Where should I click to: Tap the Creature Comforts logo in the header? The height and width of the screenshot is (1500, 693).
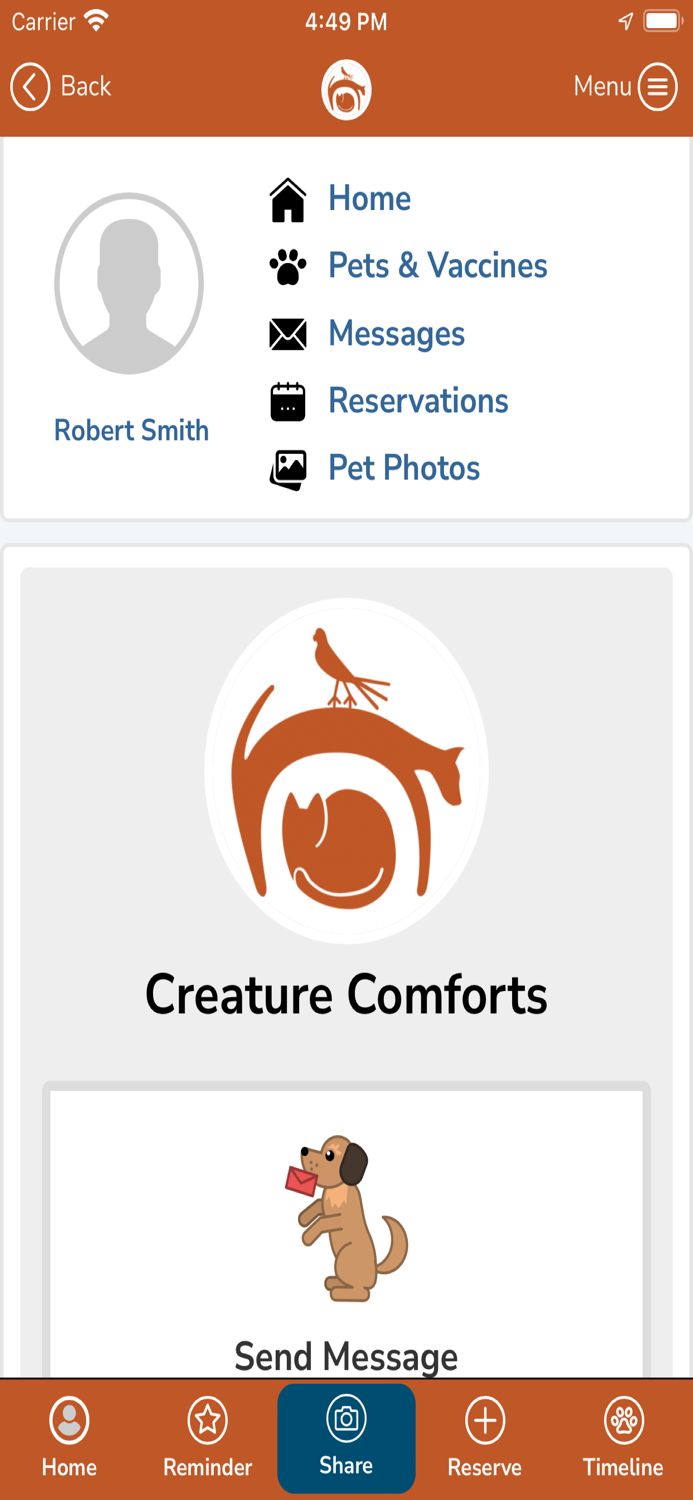point(346,88)
